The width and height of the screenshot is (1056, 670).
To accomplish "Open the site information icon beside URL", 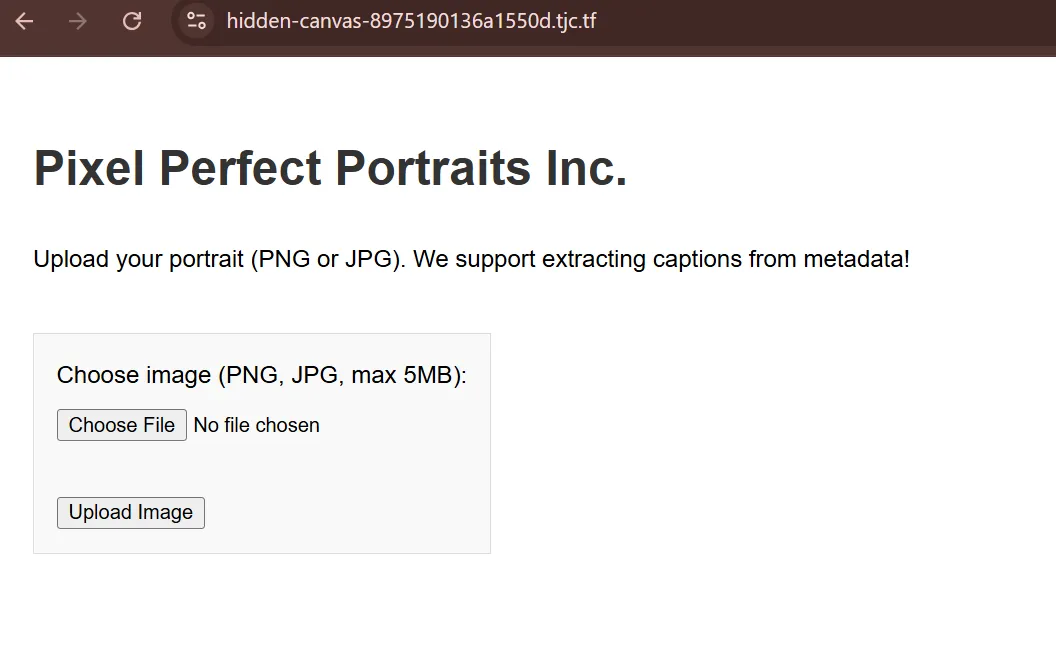I will (196, 21).
